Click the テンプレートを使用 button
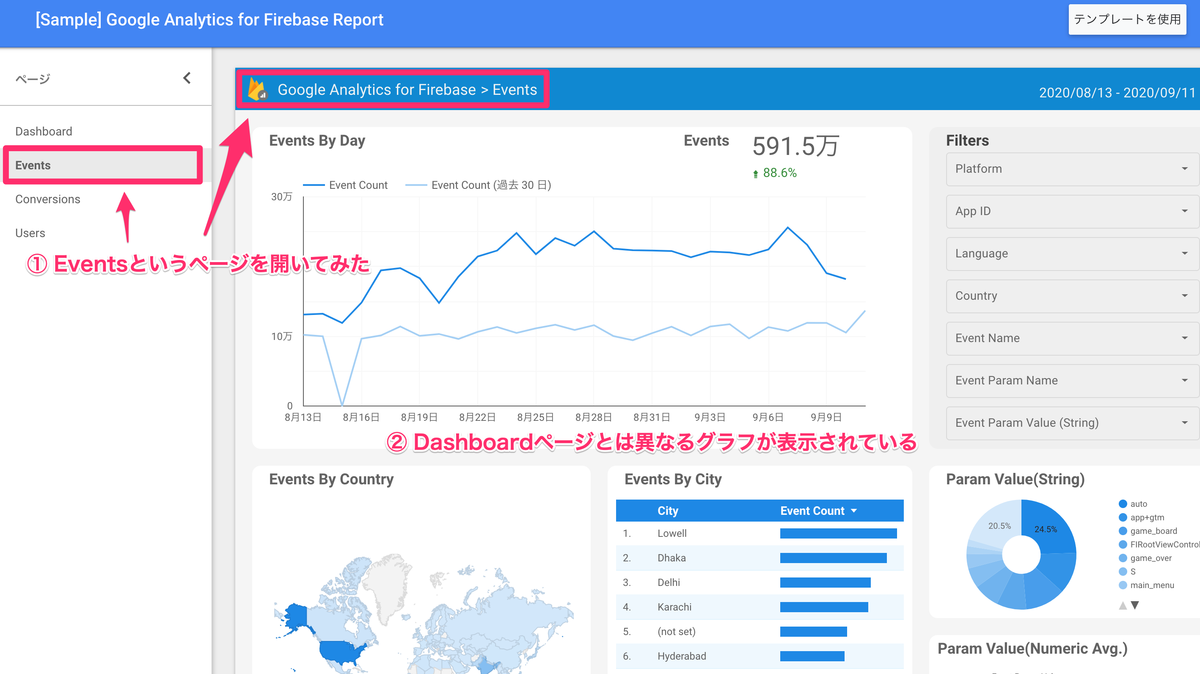This screenshot has width=1200, height=674. point(1127,19)
